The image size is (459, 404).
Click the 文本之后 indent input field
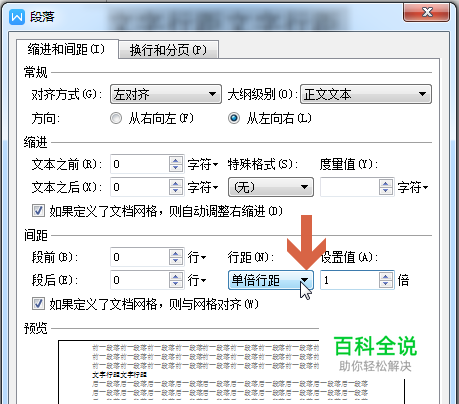pyautogui.click(x=140, y=187)
